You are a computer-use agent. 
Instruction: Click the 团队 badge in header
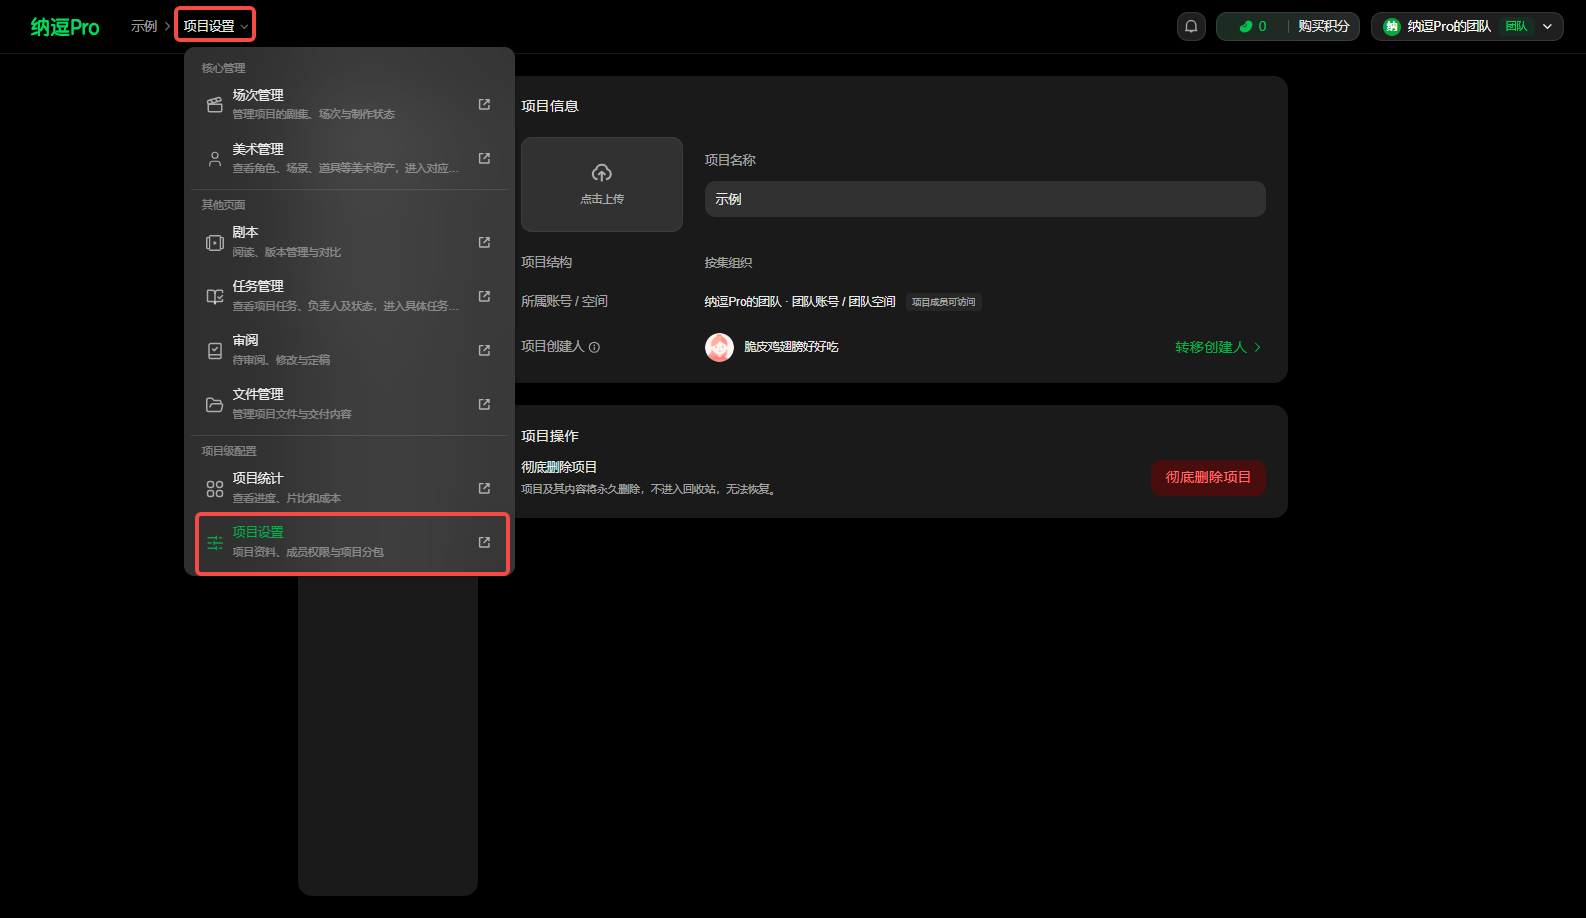[1516, 27]
